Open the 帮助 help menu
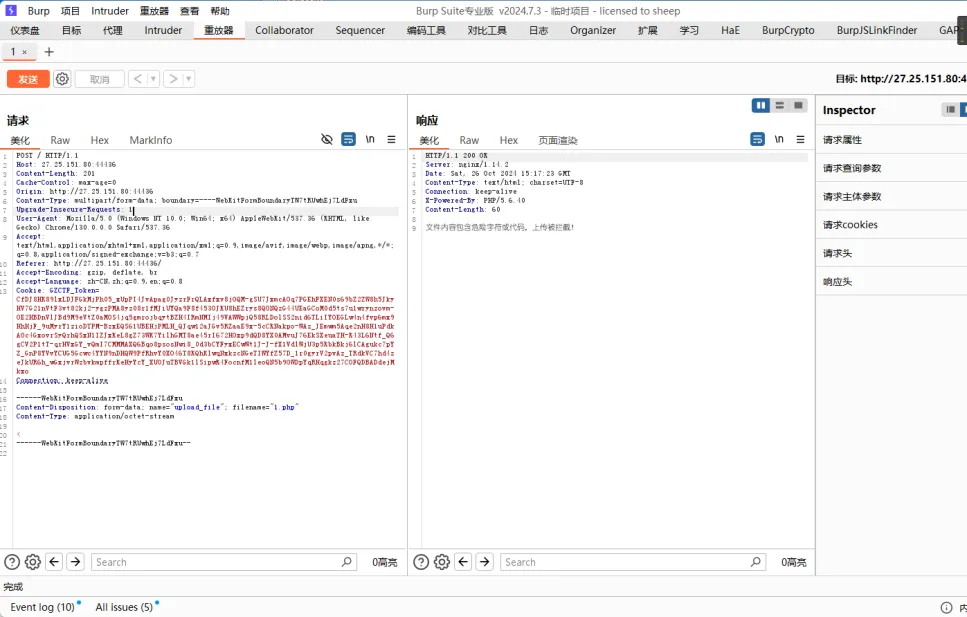The height and width of the screenshot is (617, 967). pos(220,11)
